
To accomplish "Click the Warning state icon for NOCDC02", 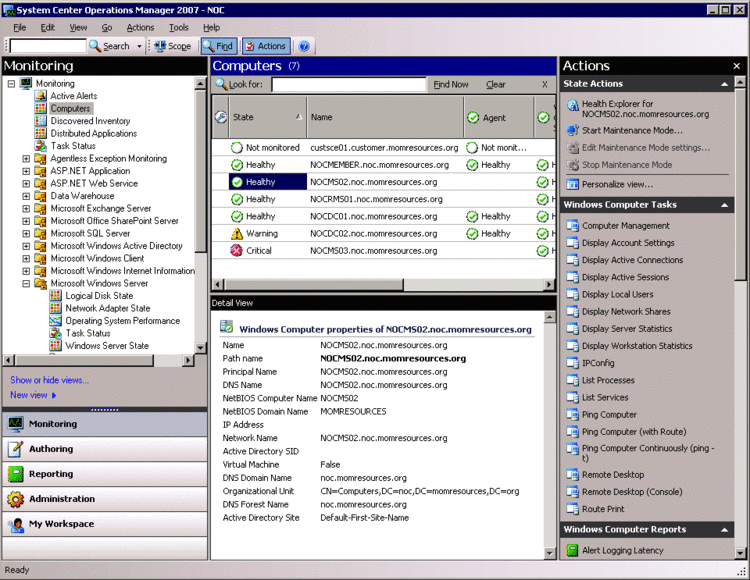I will 237,234.
